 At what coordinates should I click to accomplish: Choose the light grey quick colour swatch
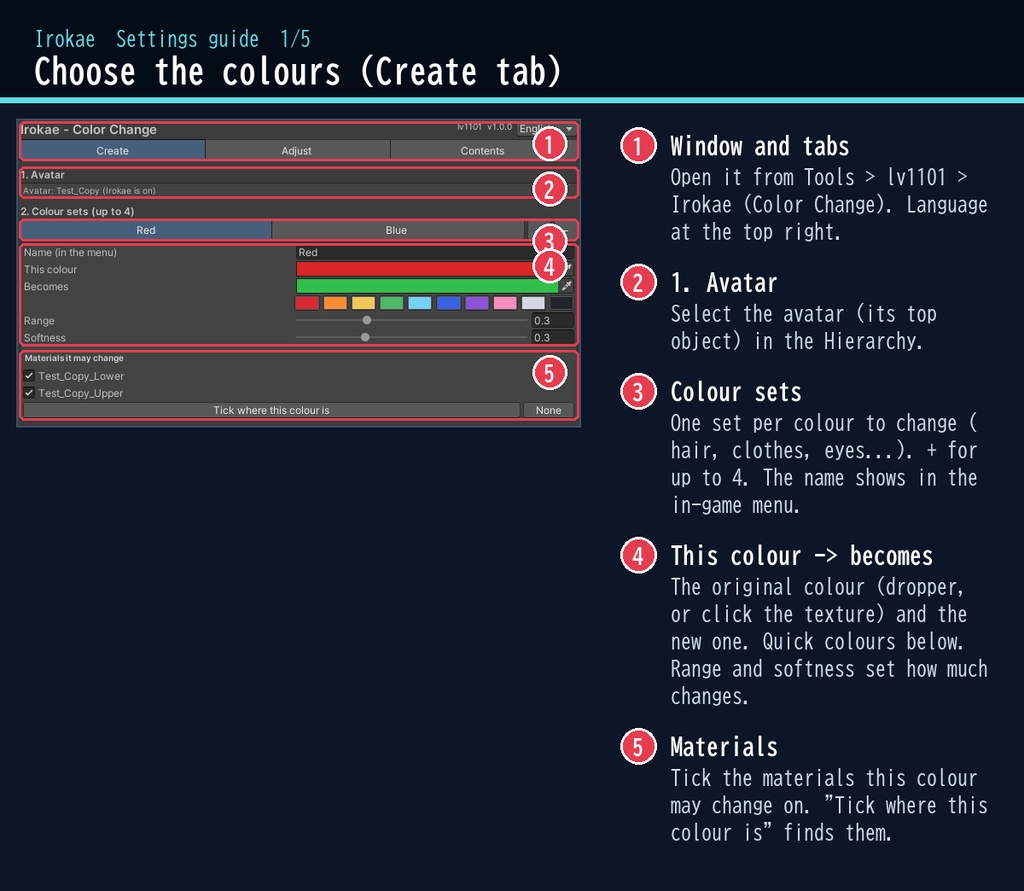point(533,303)
